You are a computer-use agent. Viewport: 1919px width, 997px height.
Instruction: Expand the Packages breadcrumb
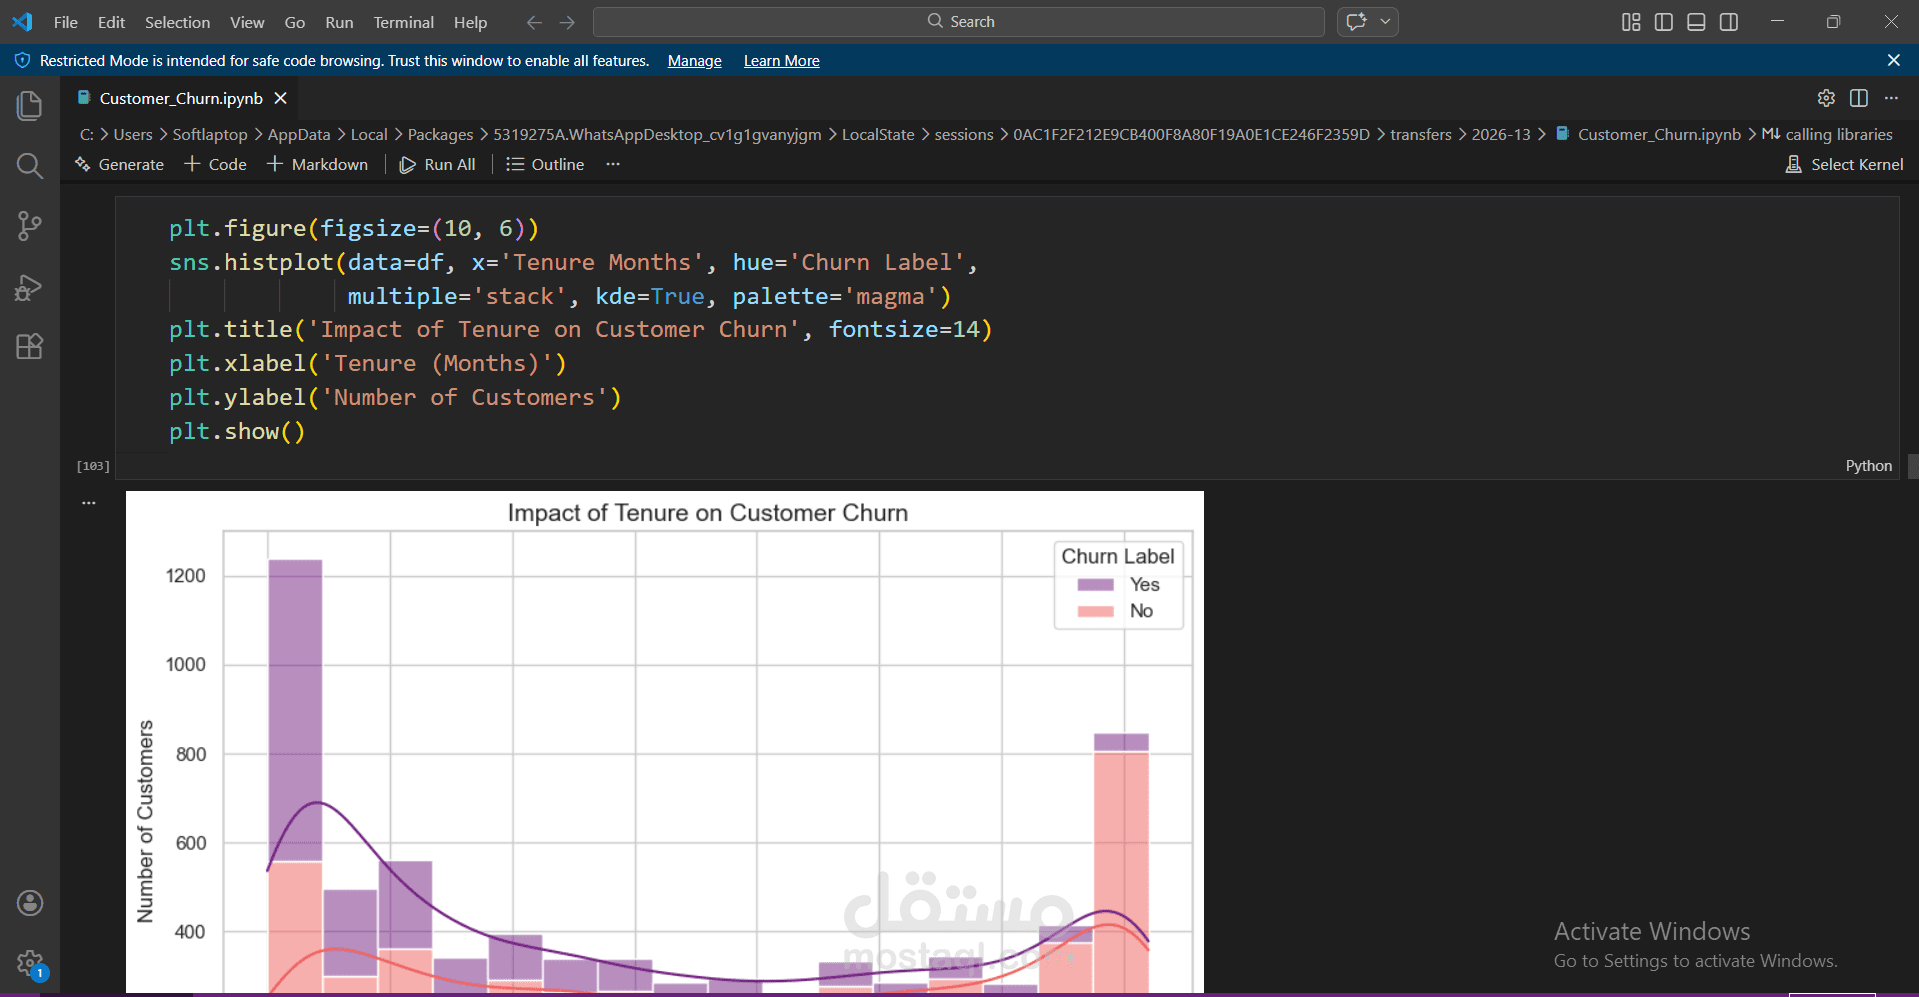pos(441,134)
